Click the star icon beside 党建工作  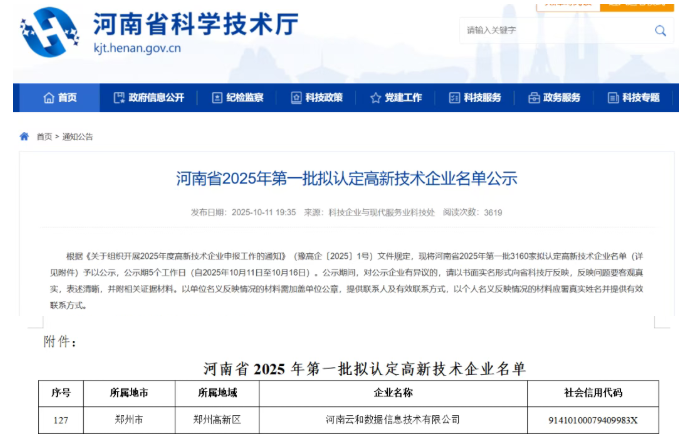(x=375, y=98)
